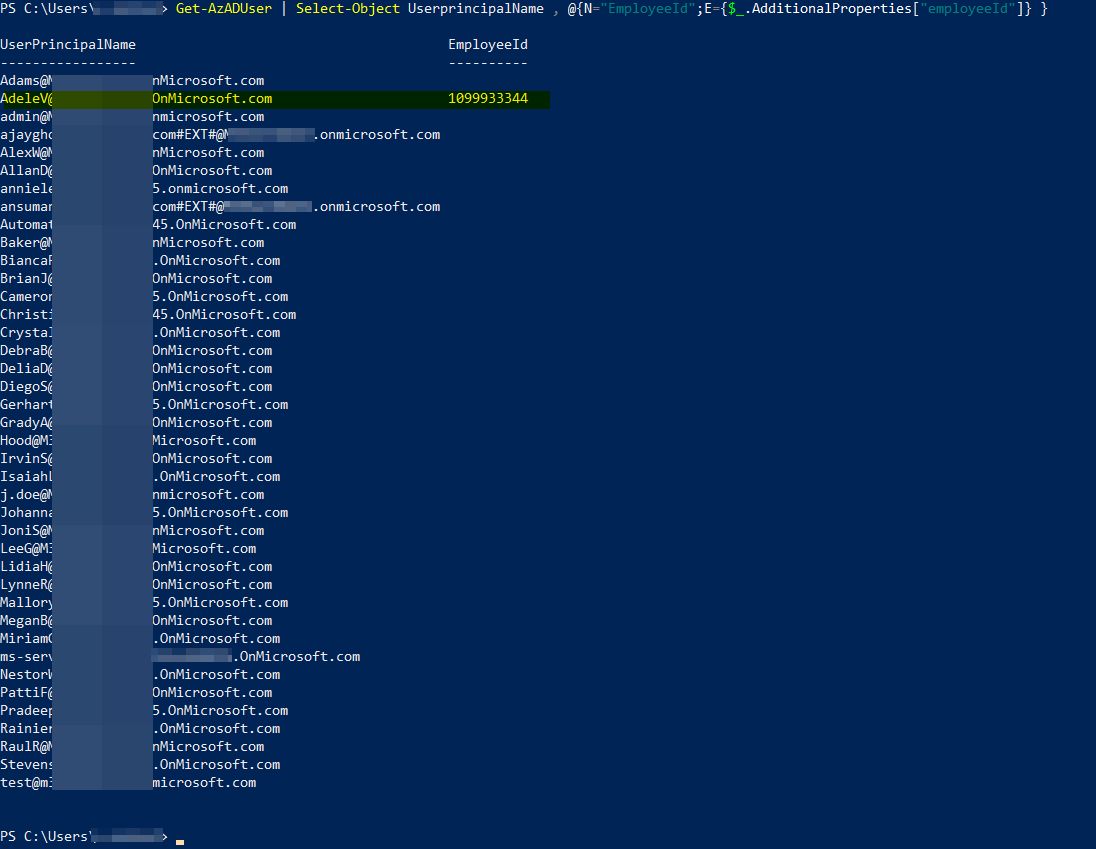Image resolution: width=1096 pixels, height=849 pixels.
Task: Click the BiancaF user entry
Action: click(x=140, y=261)
